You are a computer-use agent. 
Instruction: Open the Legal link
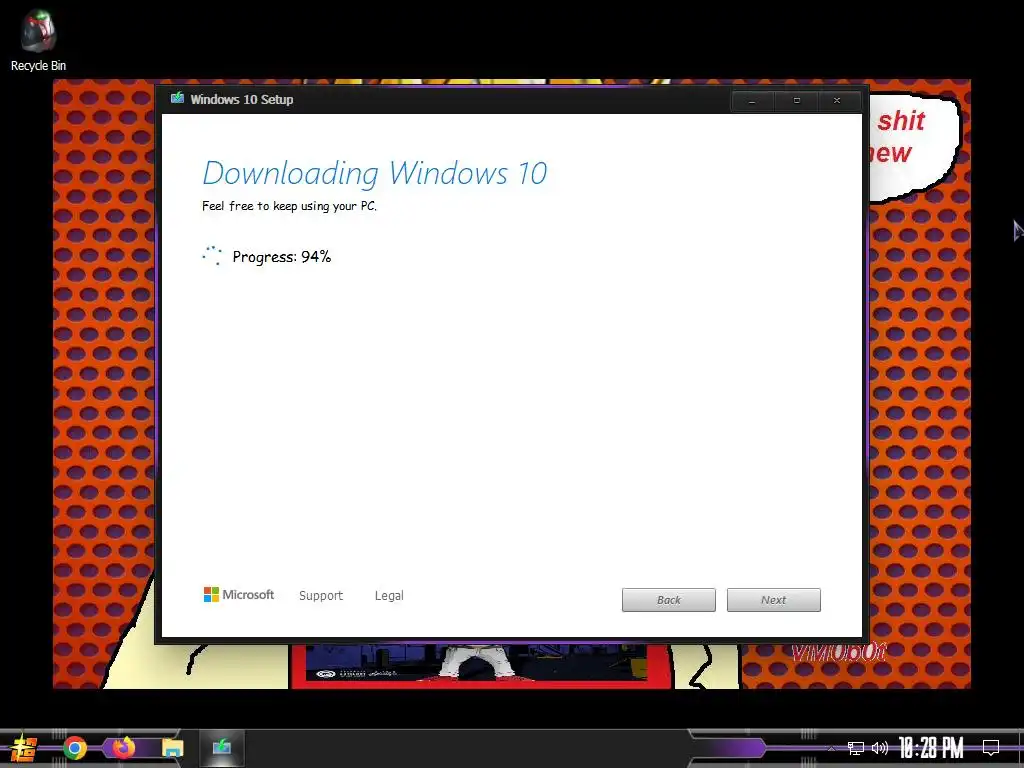(389, 596)
